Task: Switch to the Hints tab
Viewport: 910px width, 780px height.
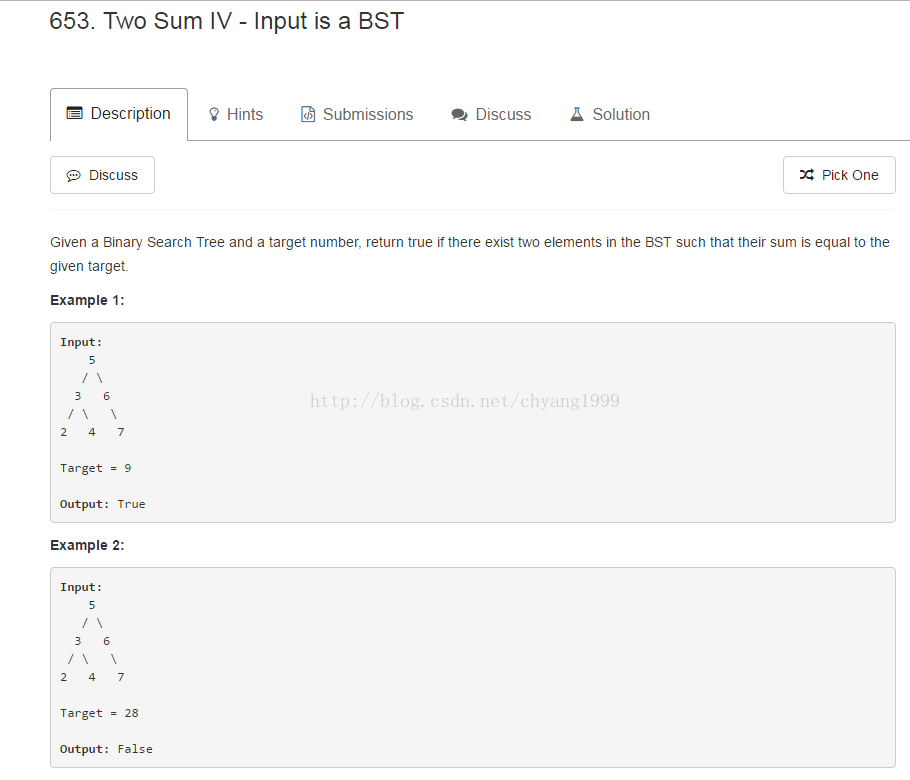Action: [x=244, y=115]
